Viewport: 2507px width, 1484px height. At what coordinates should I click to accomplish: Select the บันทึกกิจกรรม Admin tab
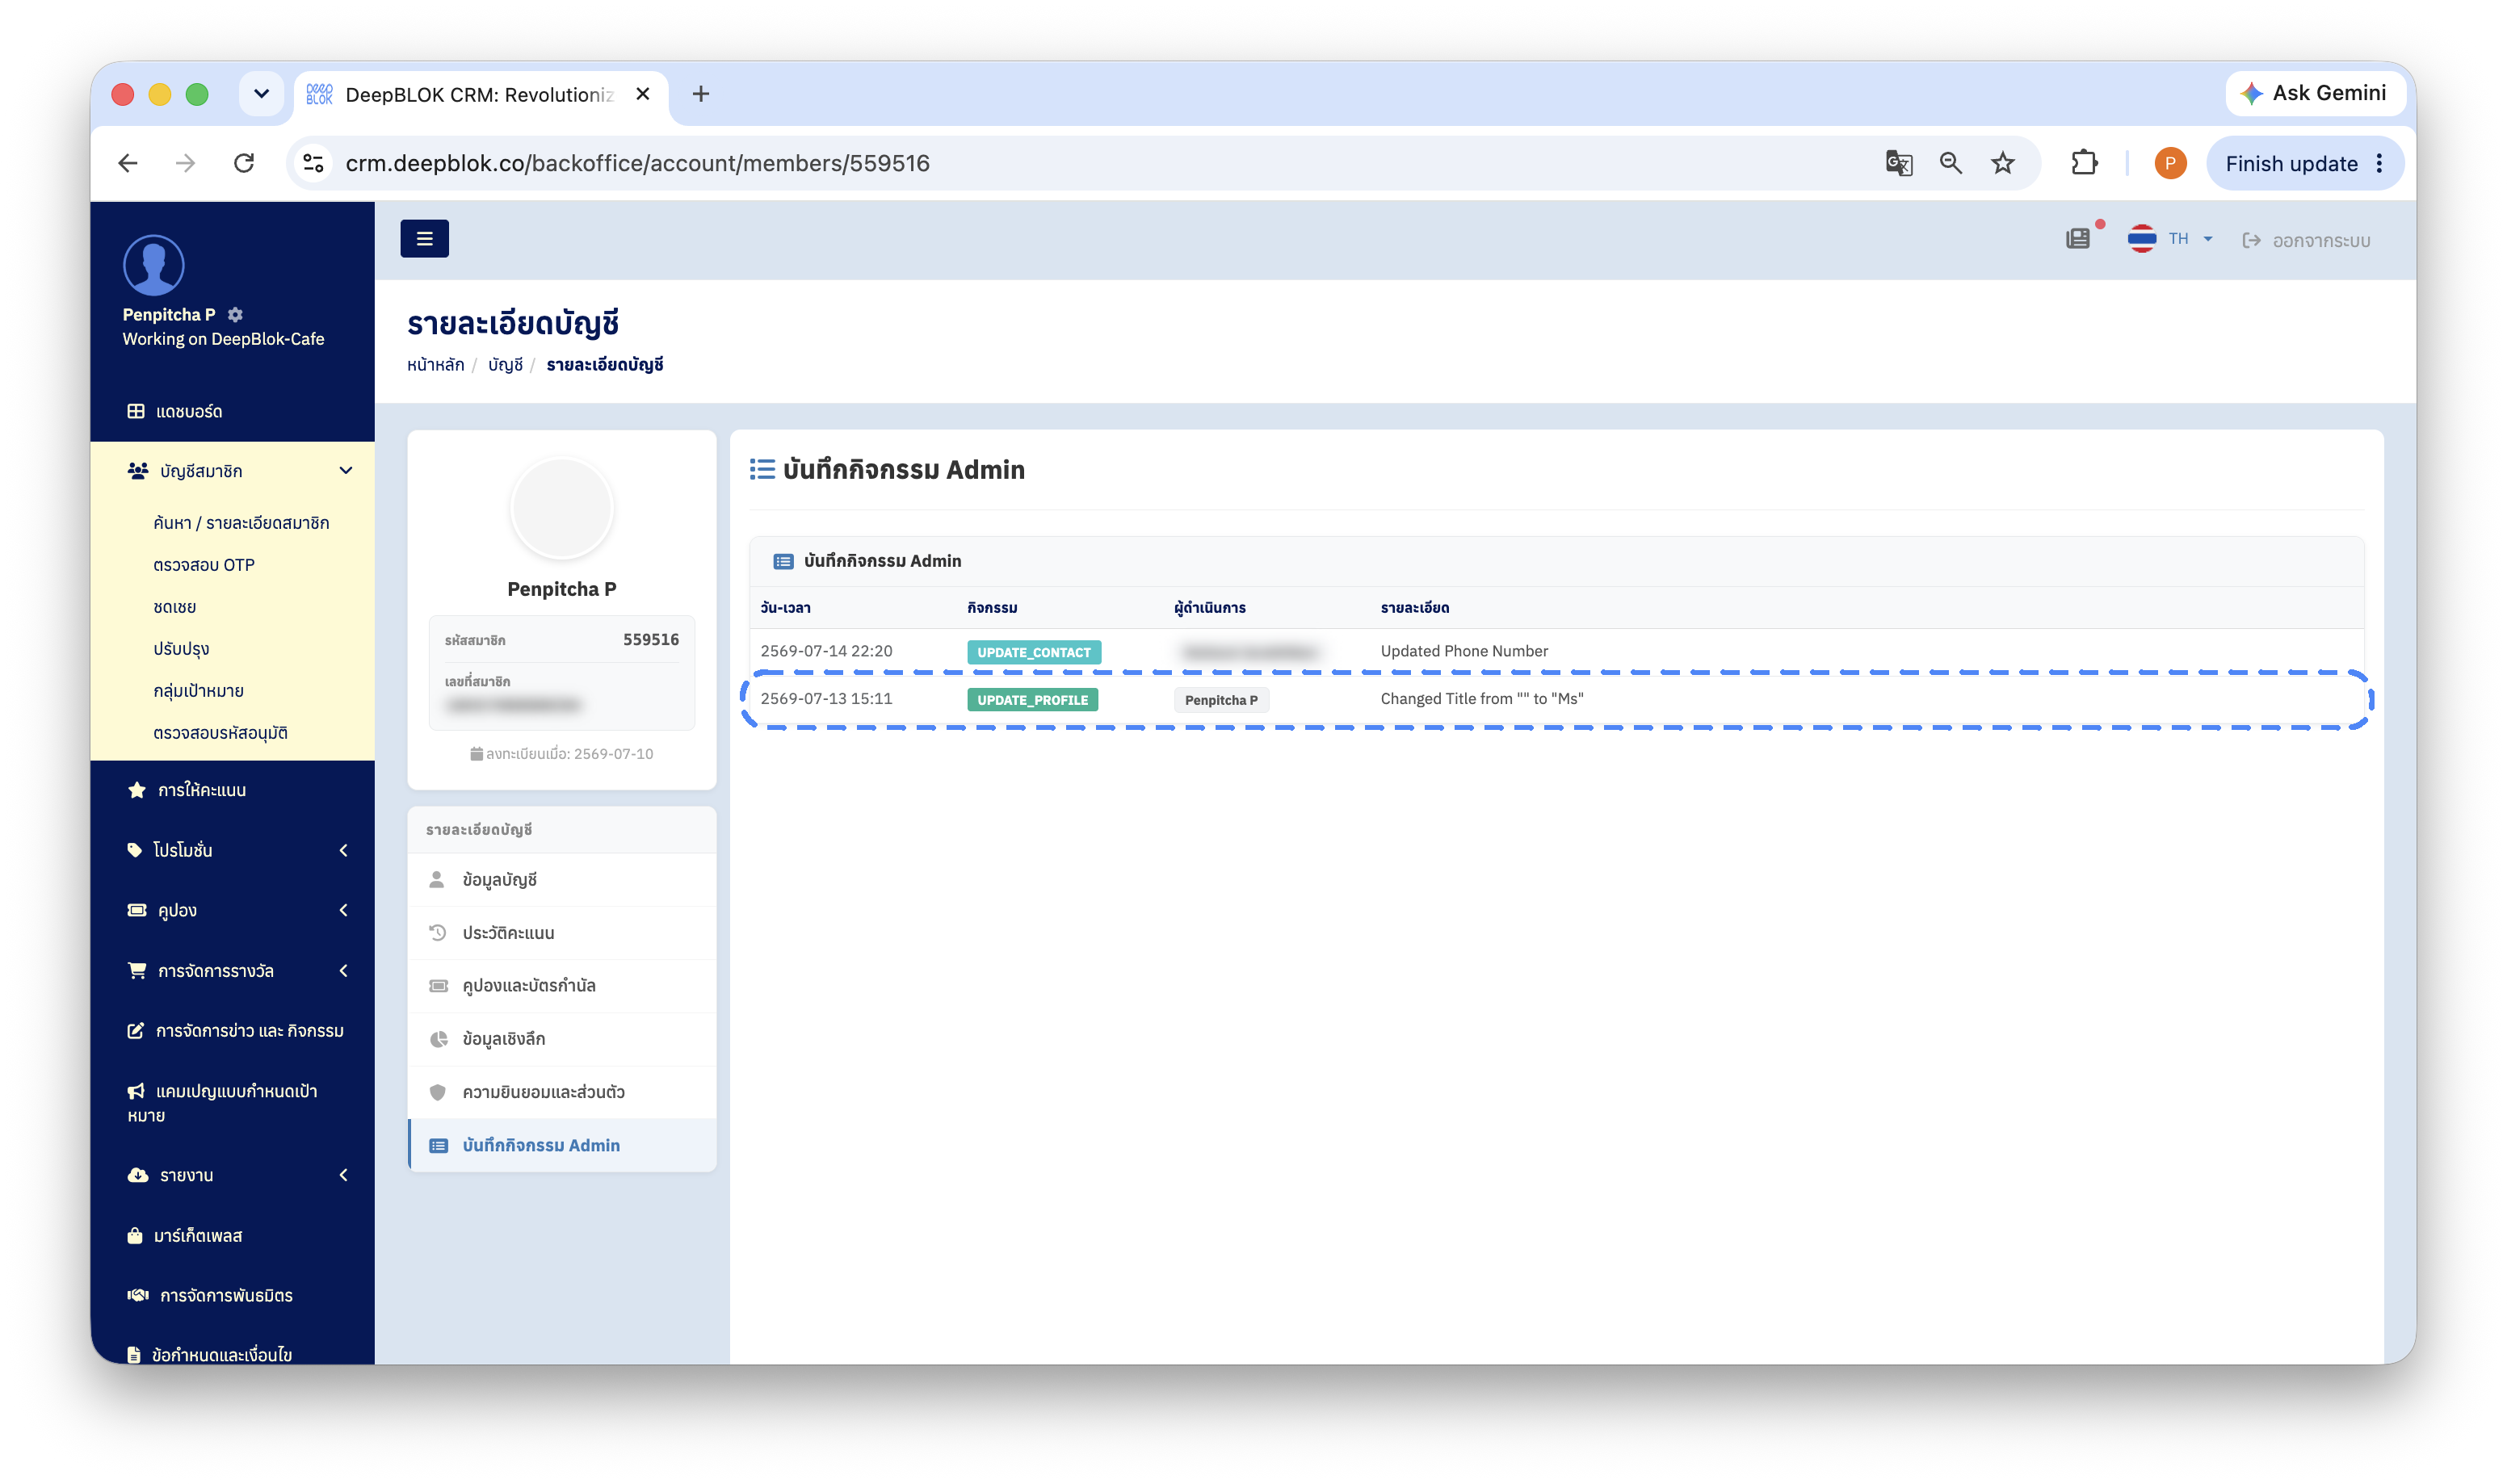561,1145
